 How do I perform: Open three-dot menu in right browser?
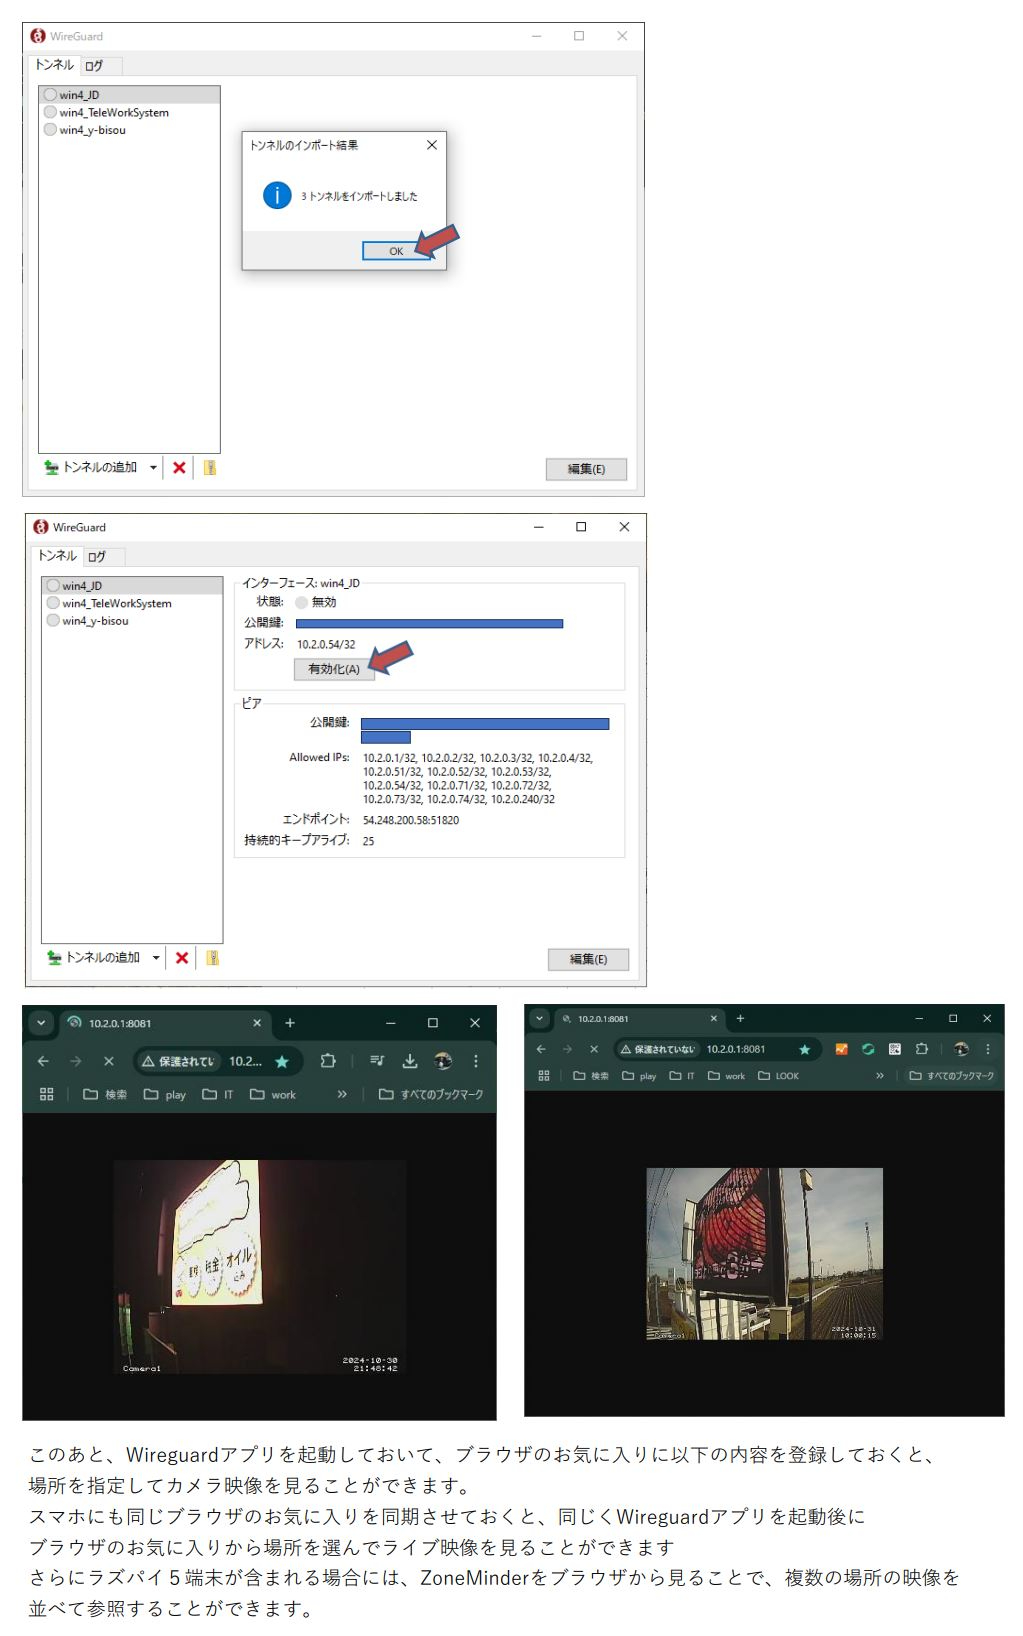(988, 1049)
